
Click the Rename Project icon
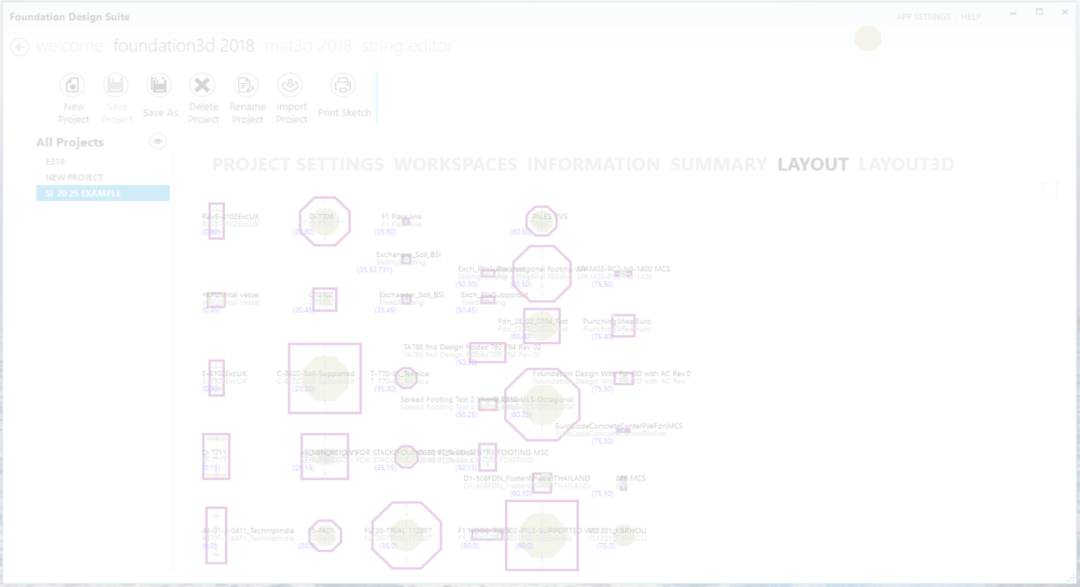(247, 86)
